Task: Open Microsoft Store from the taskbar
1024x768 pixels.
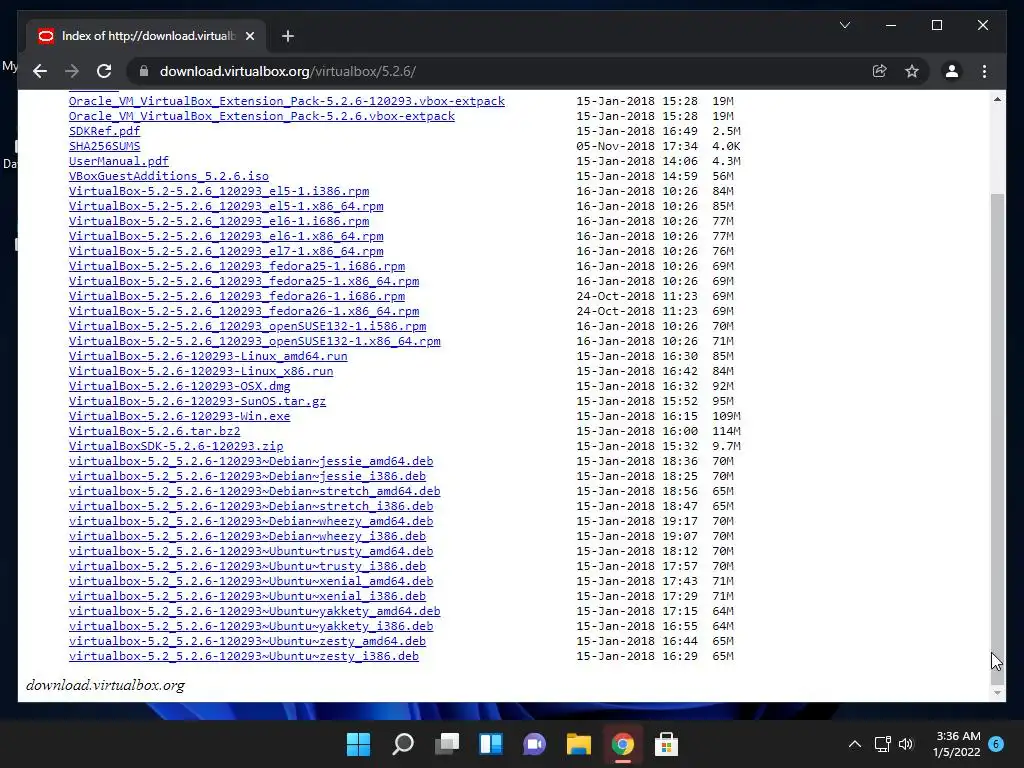Action: 666,744
